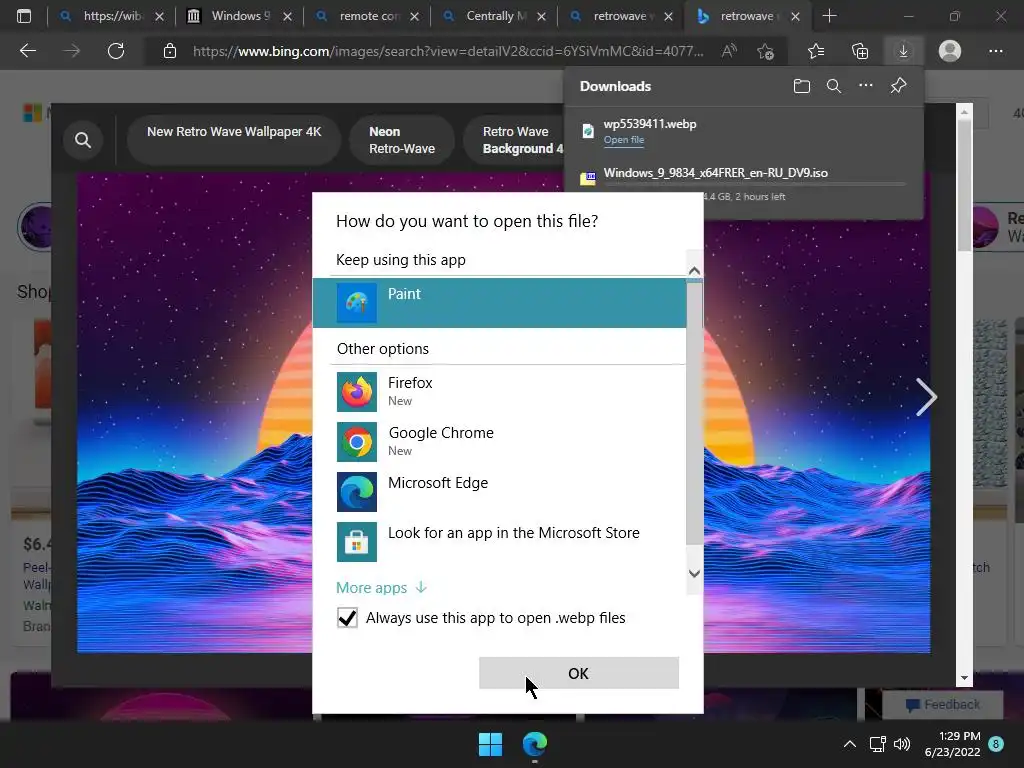Click the site lock icon
This screenshot has width=1024, height=768.
[170, 51]
